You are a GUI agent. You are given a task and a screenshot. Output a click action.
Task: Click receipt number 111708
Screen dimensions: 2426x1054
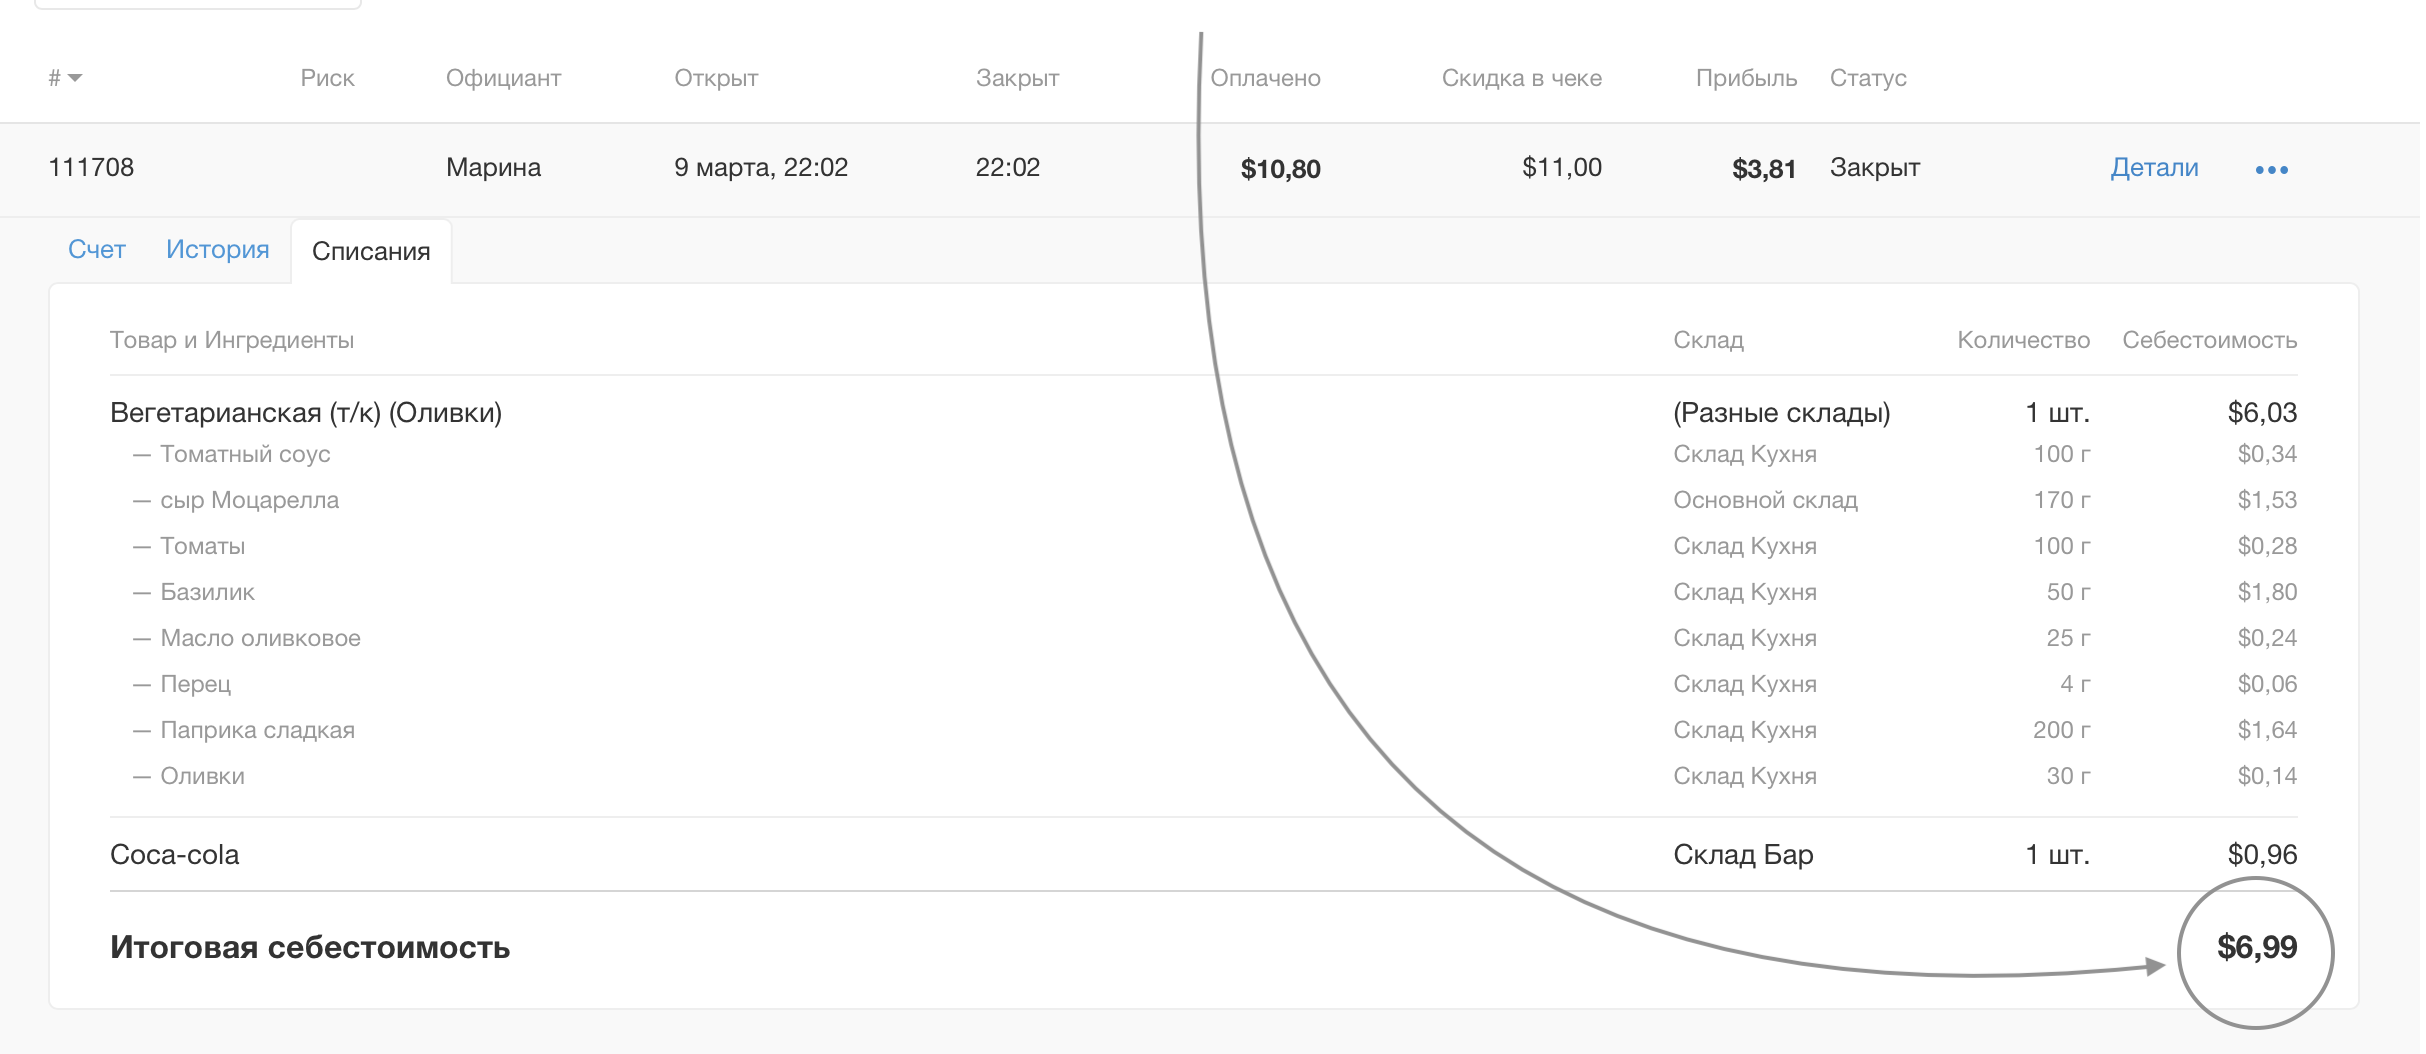(x=91, y=167)
